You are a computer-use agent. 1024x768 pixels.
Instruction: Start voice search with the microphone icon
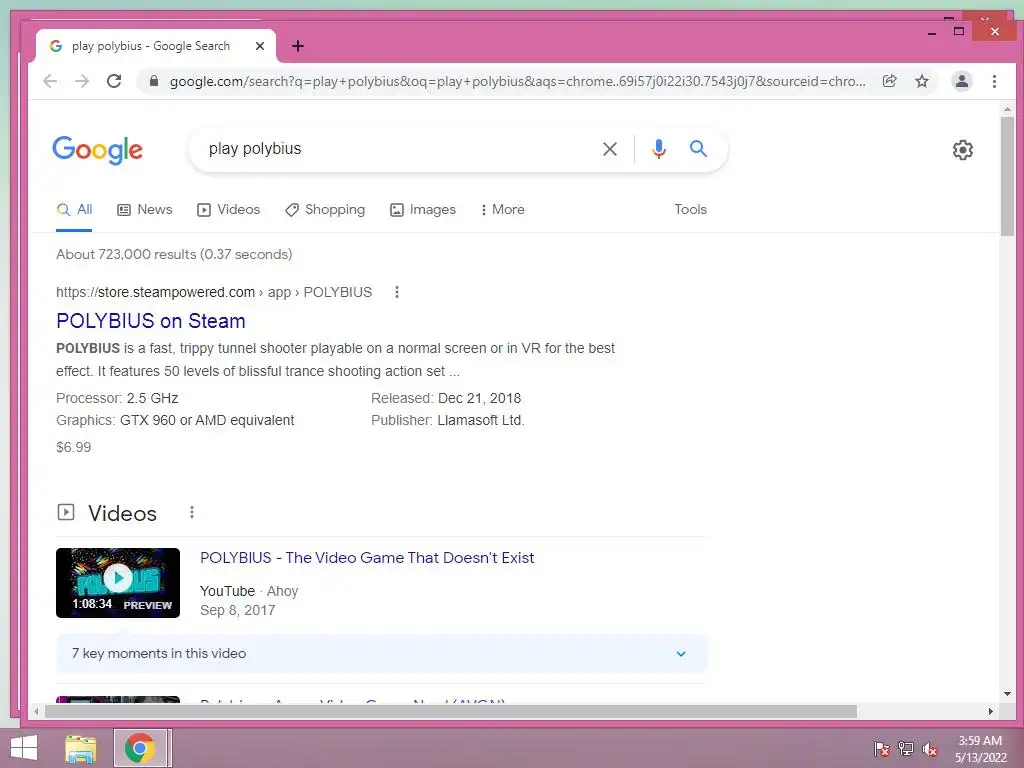point(658,149)
